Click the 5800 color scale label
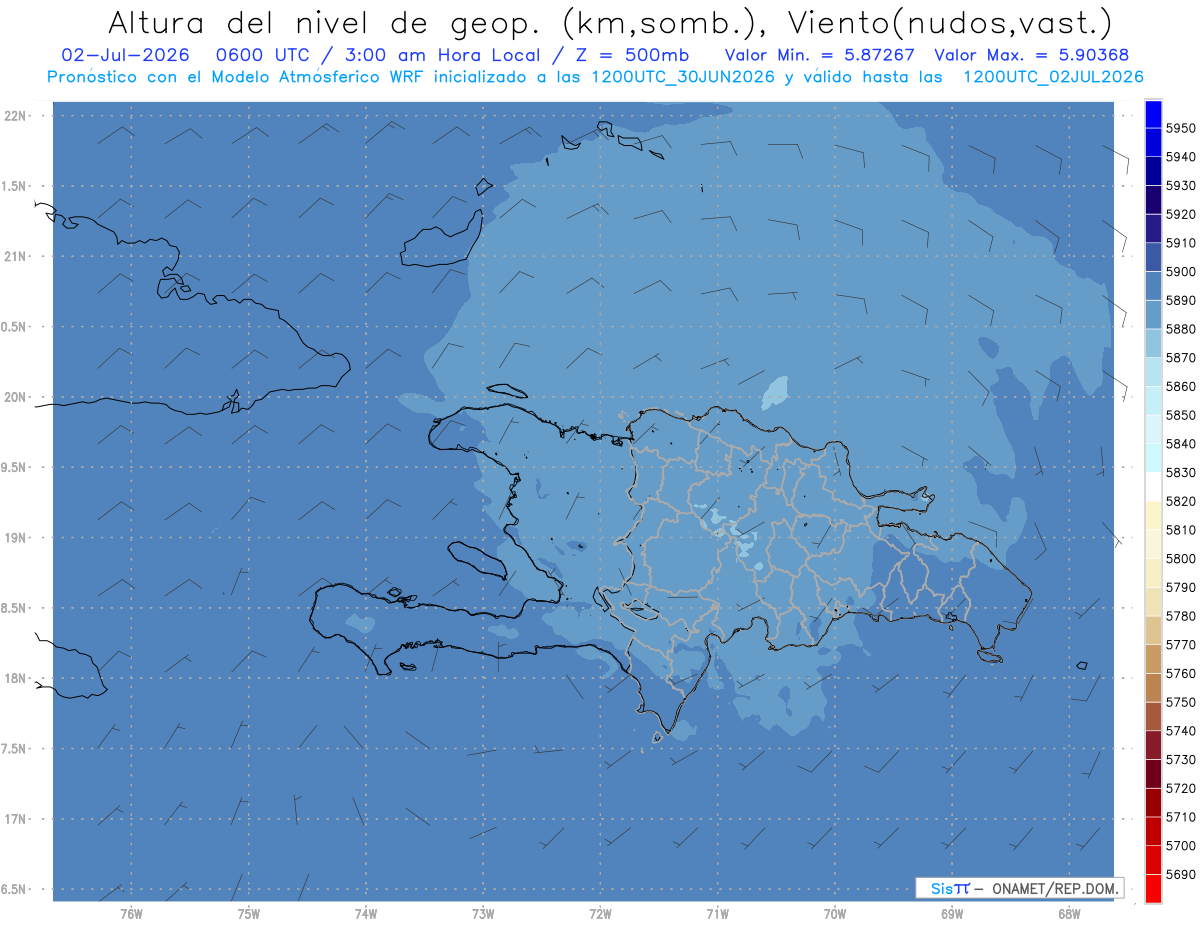The width and height of the screenshot is (1200, 927). click(1180, 559)
